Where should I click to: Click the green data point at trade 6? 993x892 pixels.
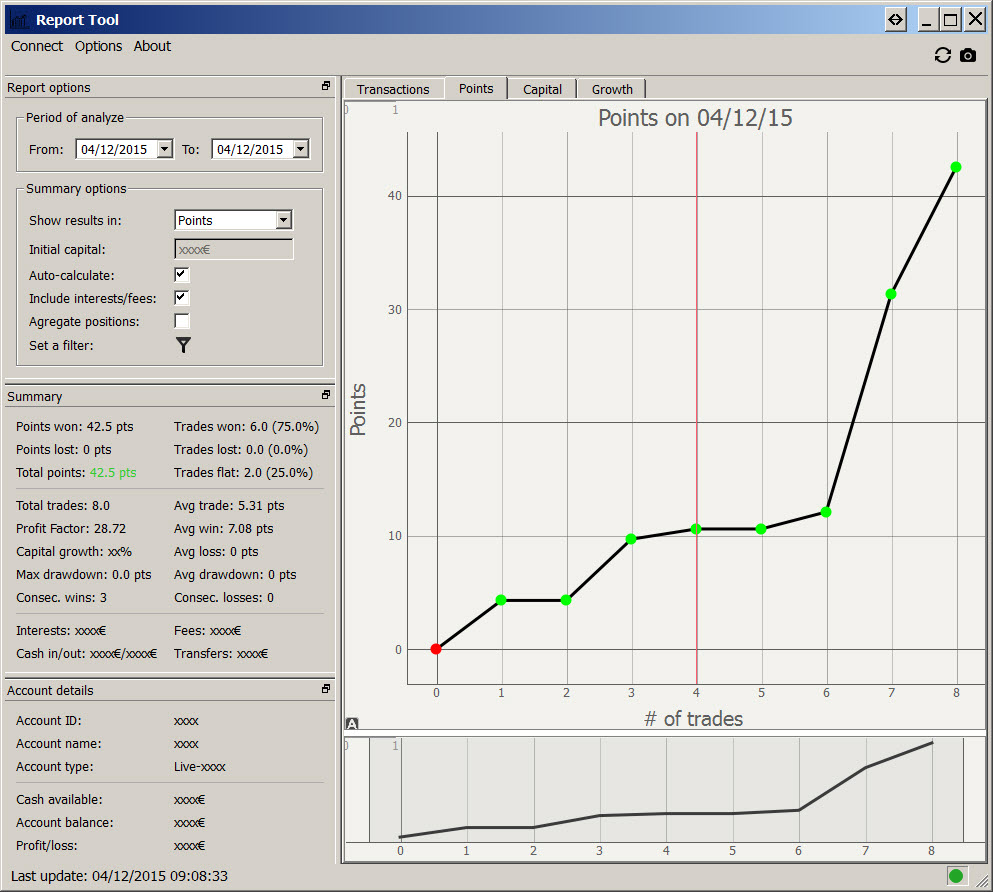826,512
